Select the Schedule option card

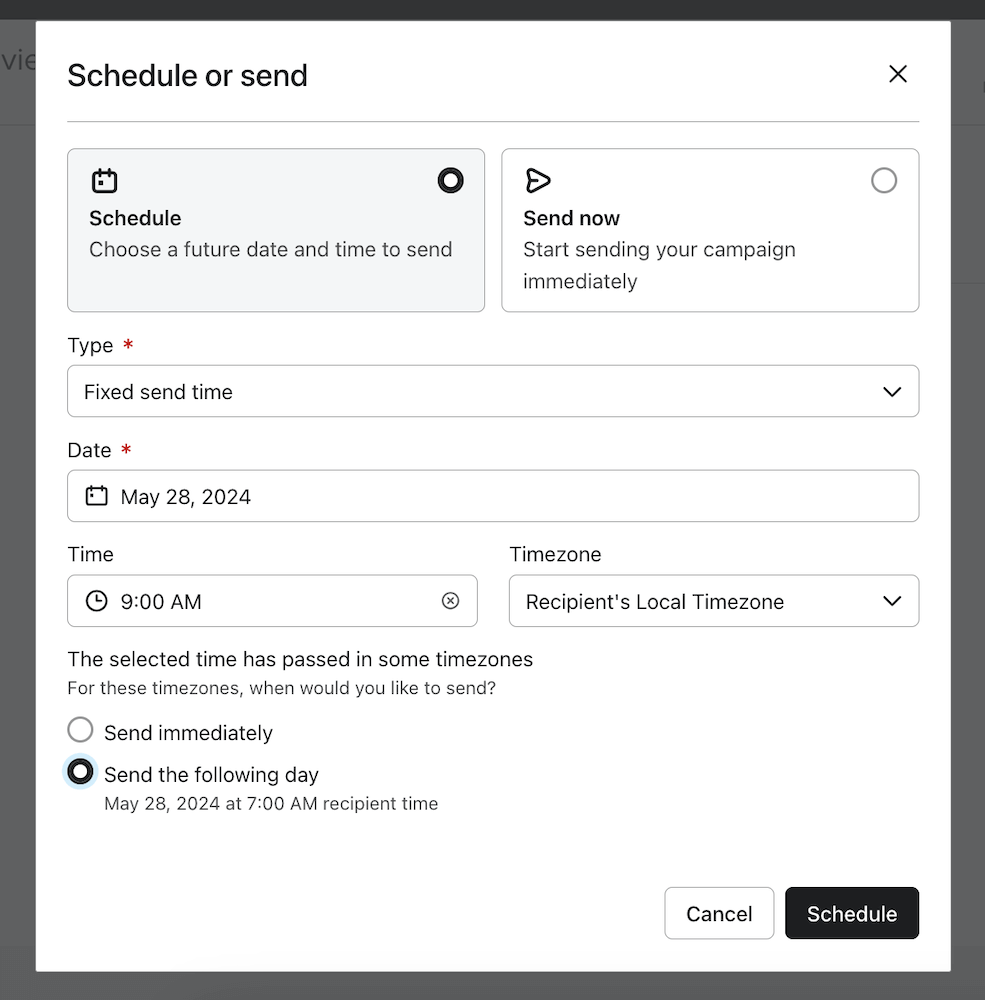[276, 230]
